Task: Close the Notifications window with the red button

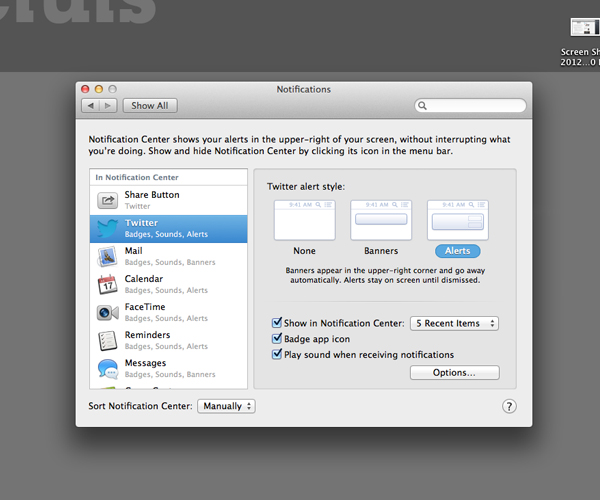Action: (x=85, y=89)
